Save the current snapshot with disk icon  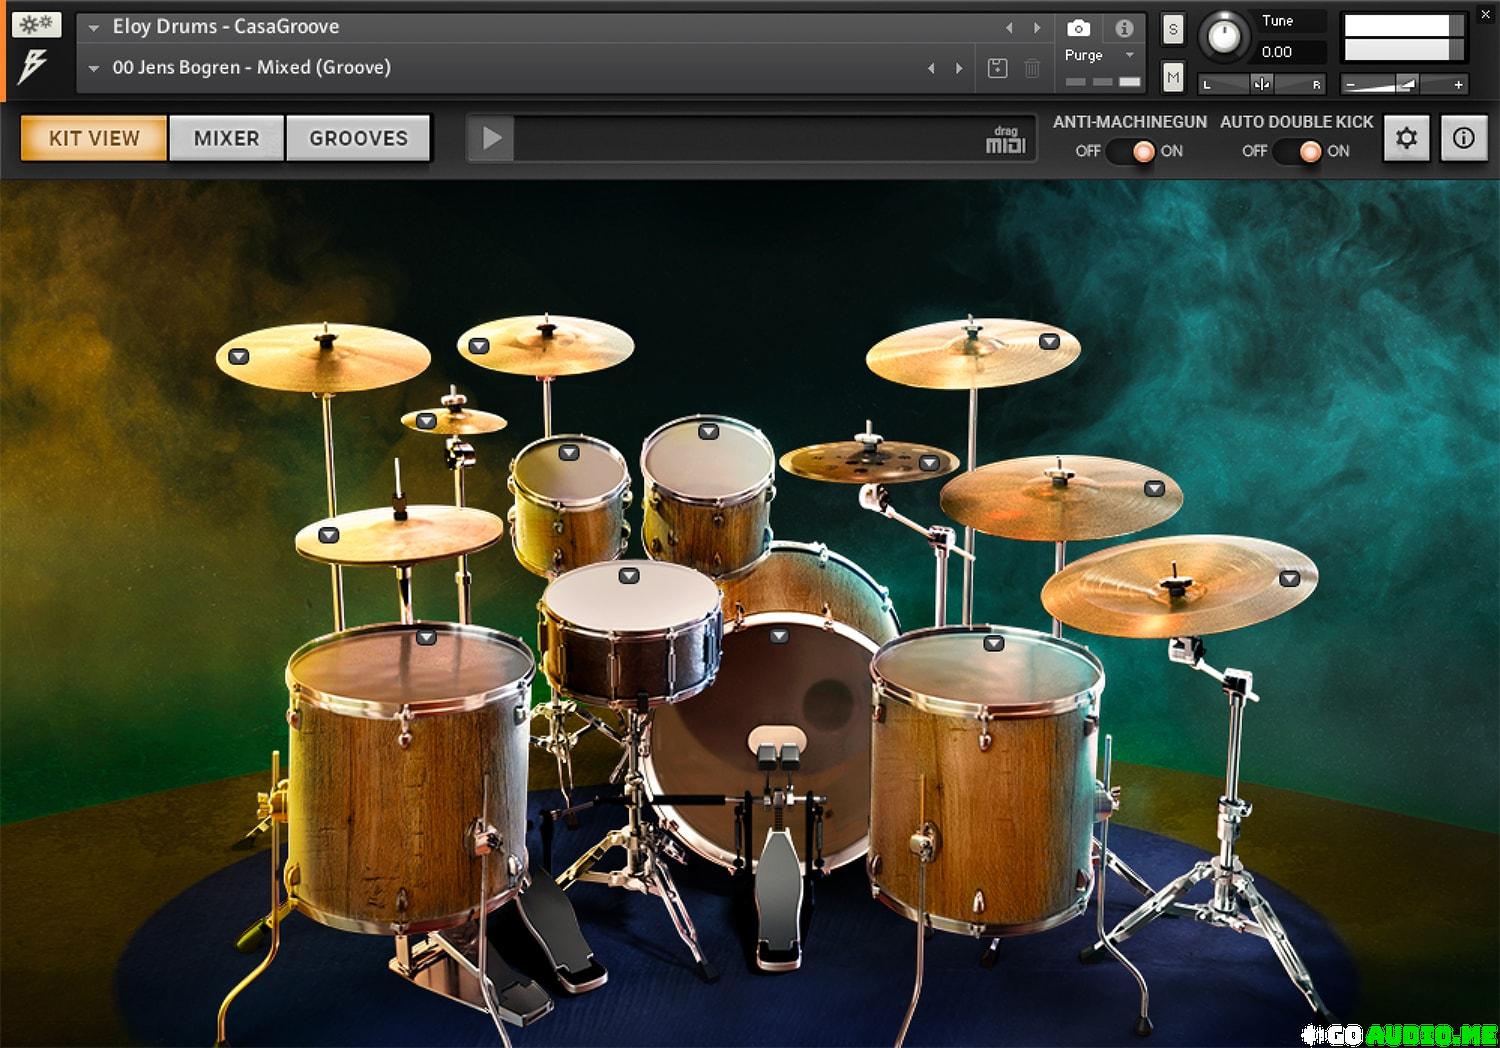pos(997,68)
